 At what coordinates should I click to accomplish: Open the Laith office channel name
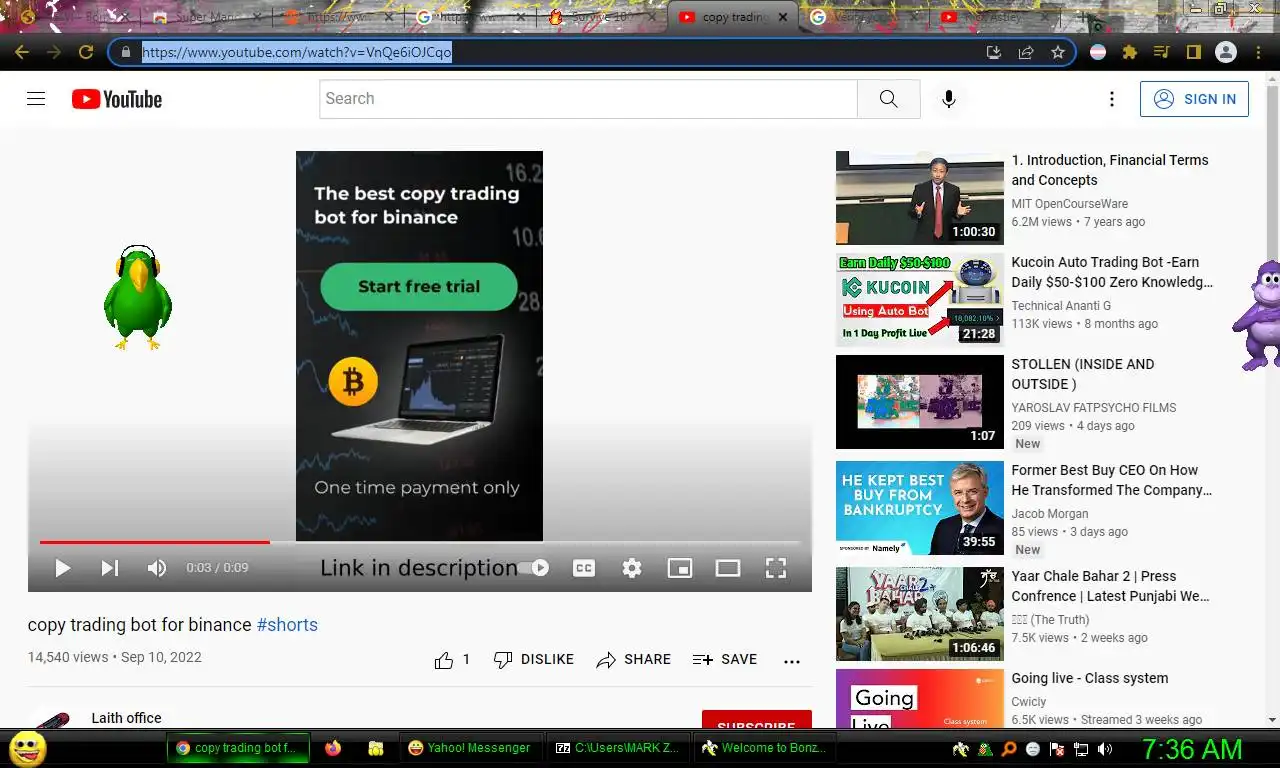click(126, 718)
